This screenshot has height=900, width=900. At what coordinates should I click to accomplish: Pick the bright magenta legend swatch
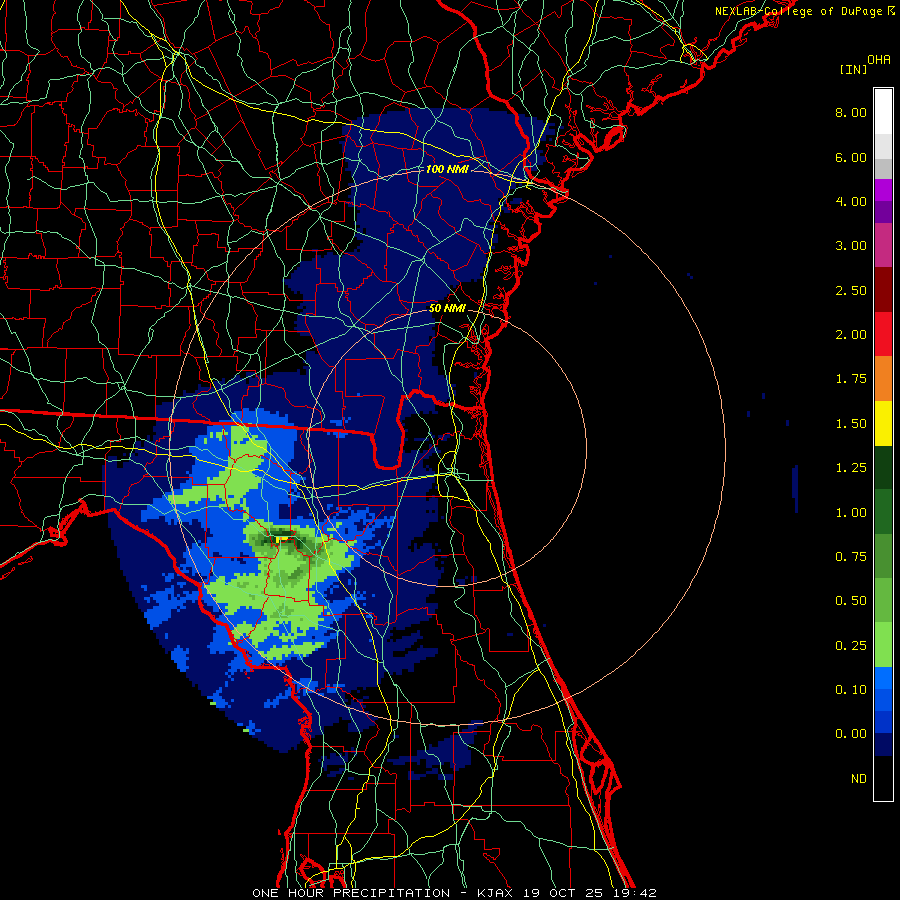point(883,190)
